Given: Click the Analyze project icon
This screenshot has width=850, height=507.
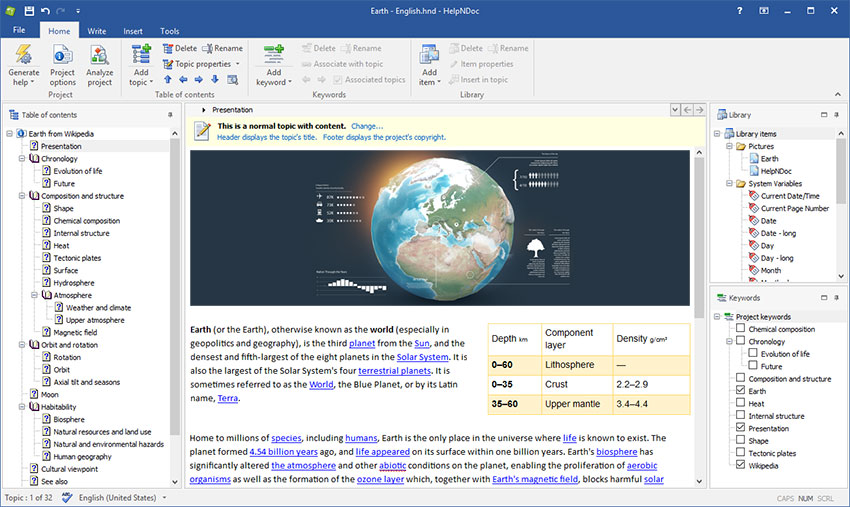Looking at the screenshot, I should (x=100, y=56).
